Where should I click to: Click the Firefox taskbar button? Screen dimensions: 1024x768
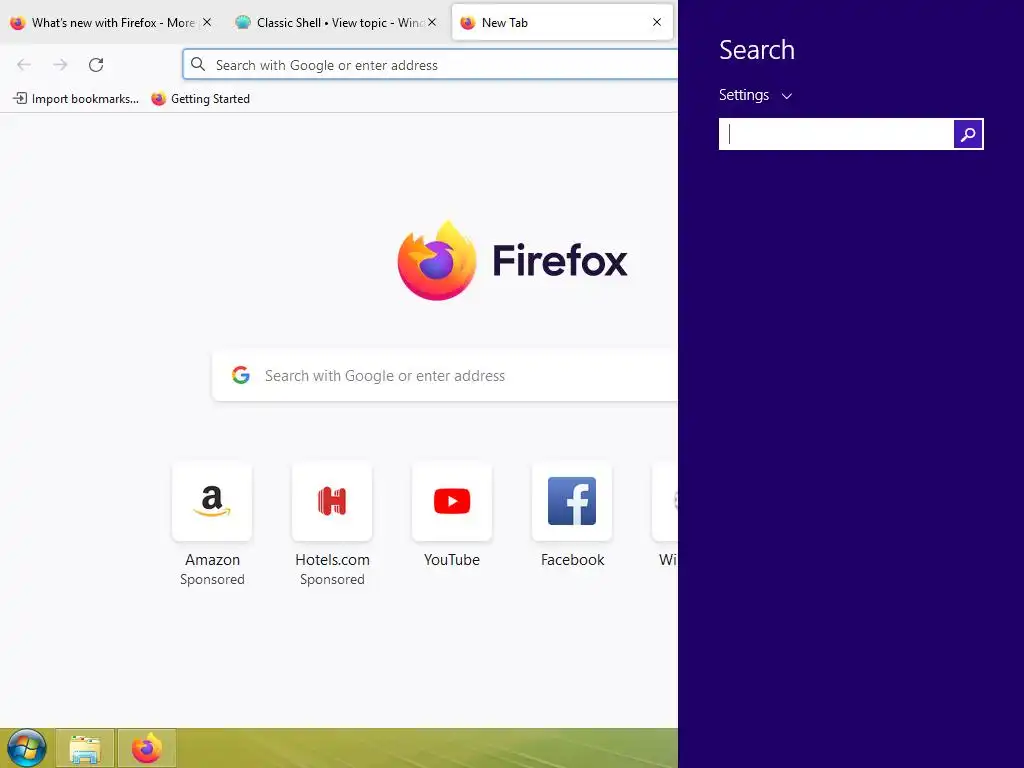coord(147,748)
